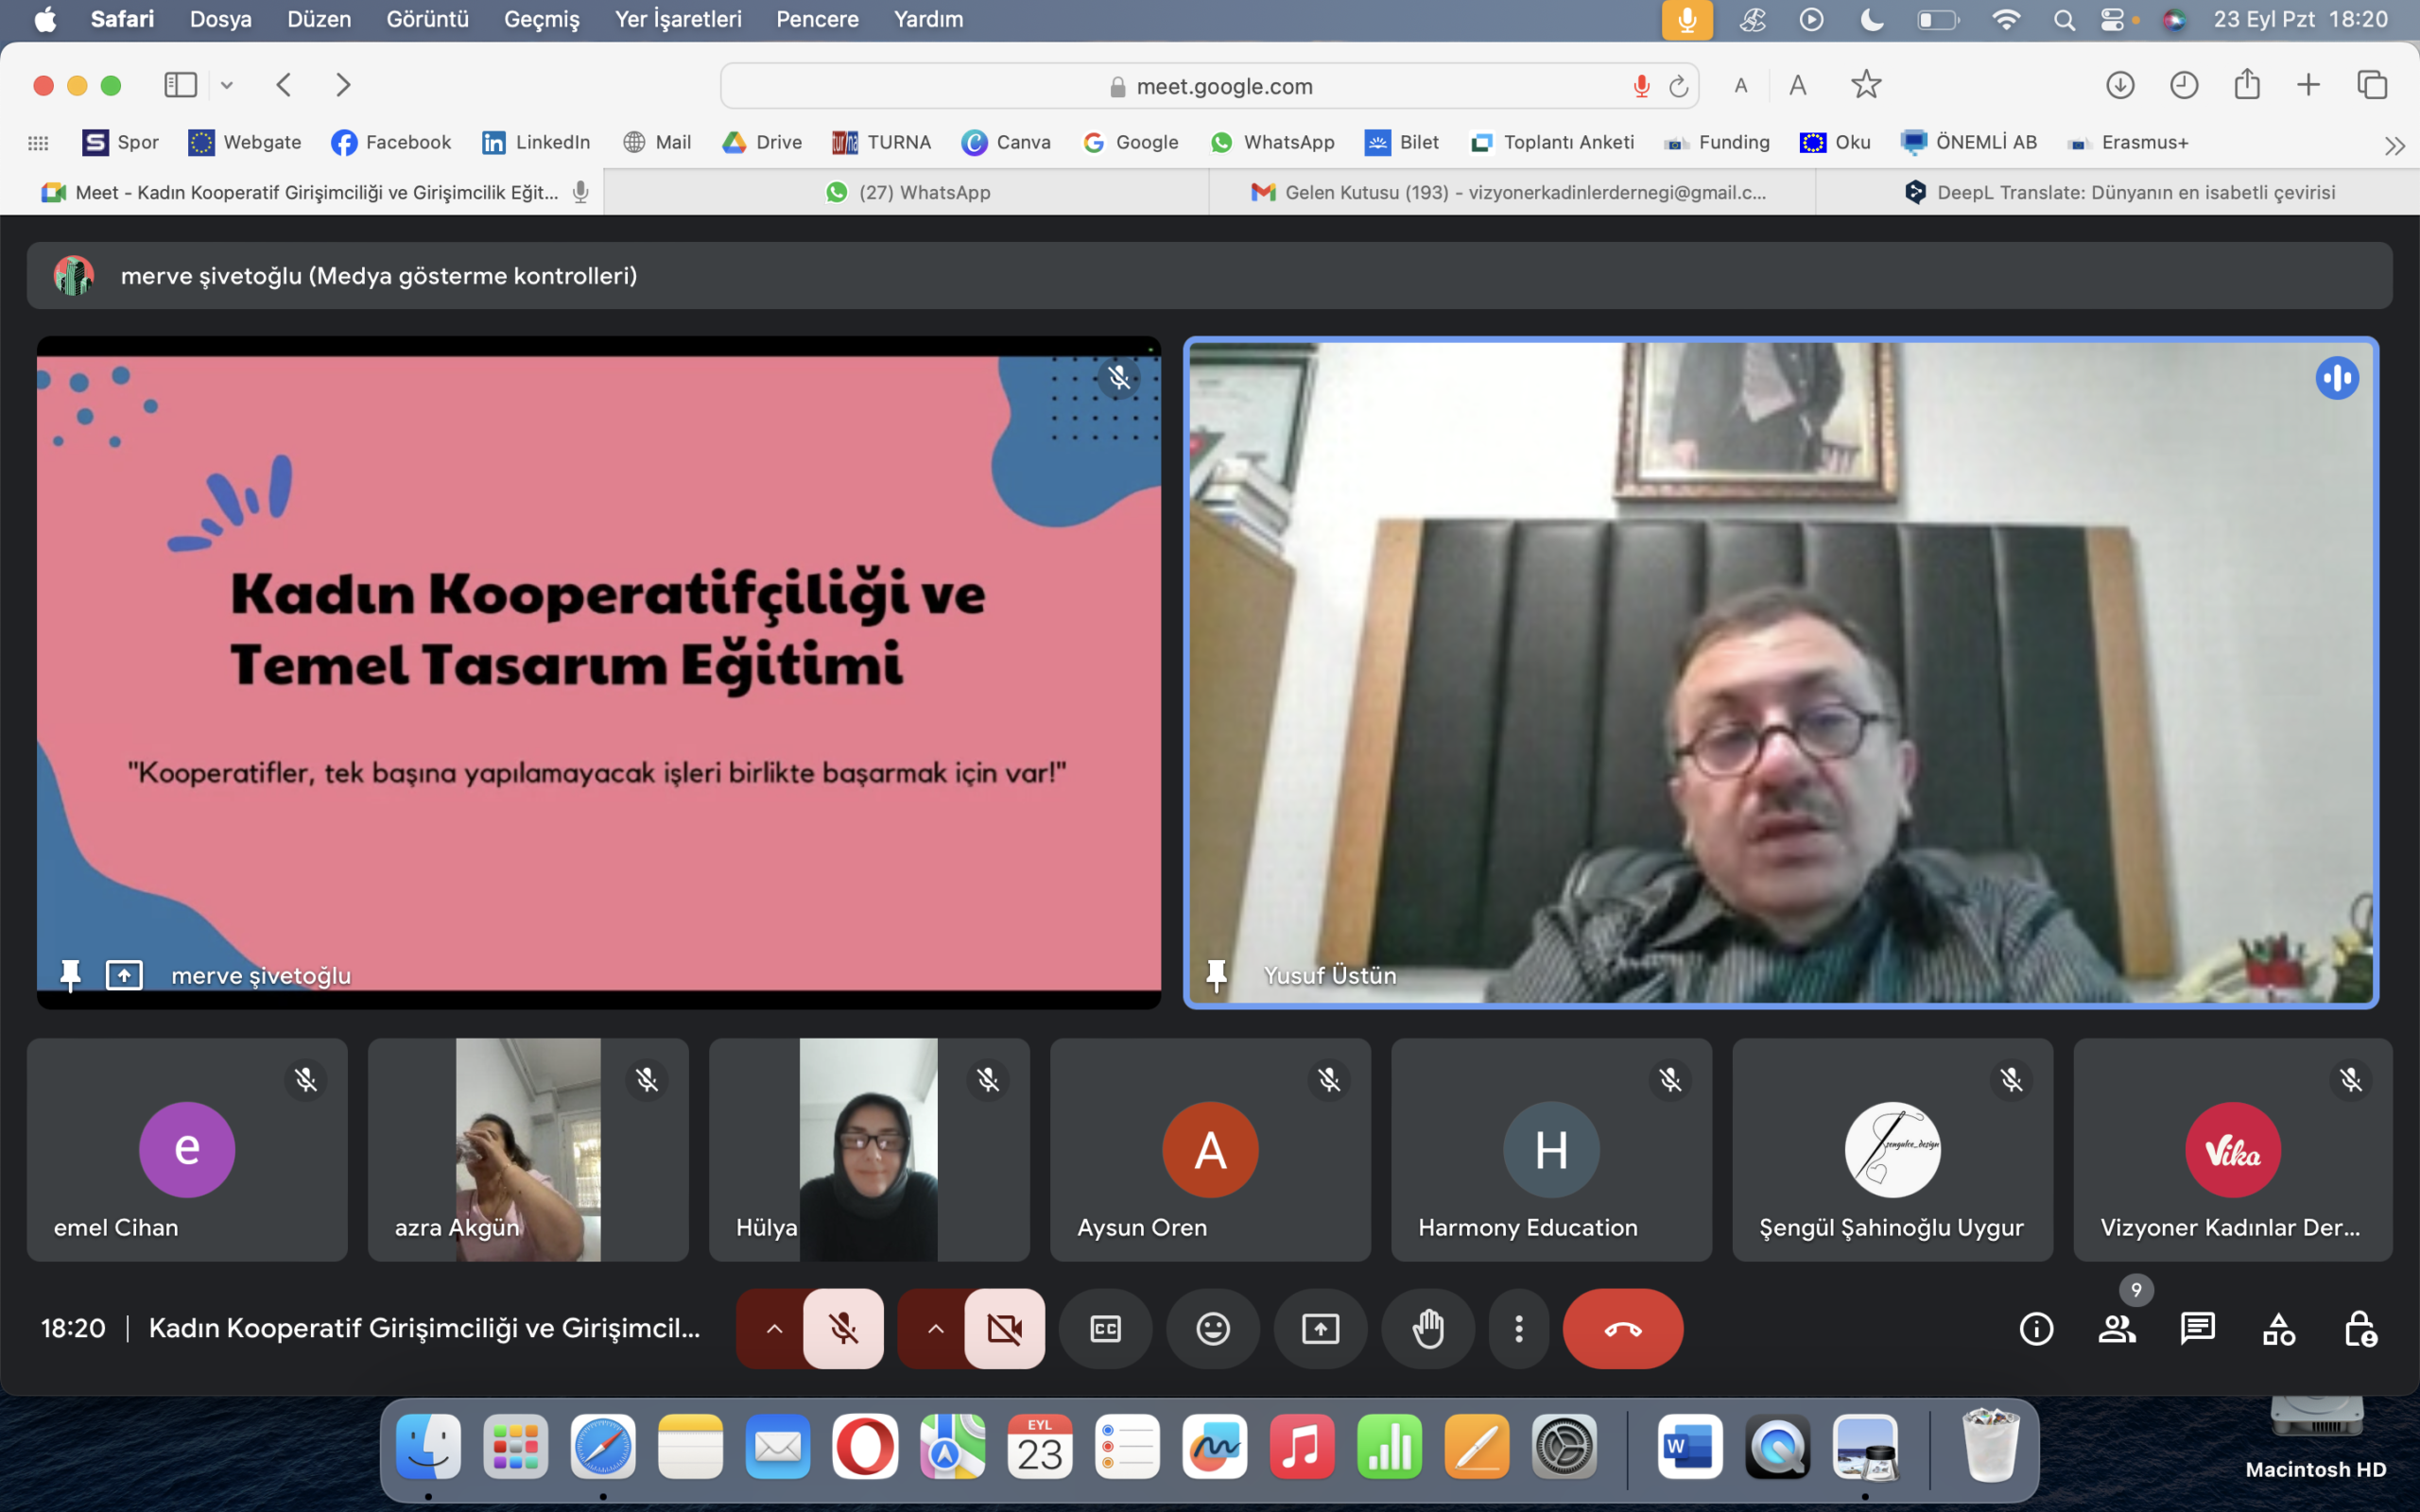Image resolution: width=2420 pixels, height=1512 pixels.
Task: Open the chat panel icon
Action: click(x=2197, y=1329)
